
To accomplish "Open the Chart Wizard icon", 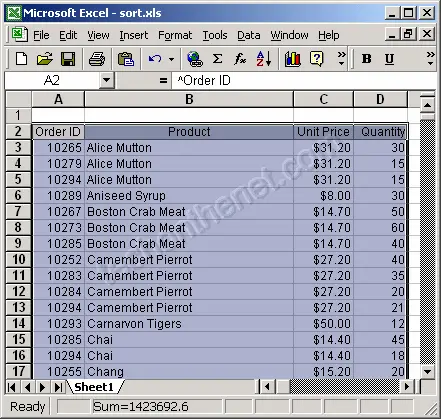I will click(293, 59).
